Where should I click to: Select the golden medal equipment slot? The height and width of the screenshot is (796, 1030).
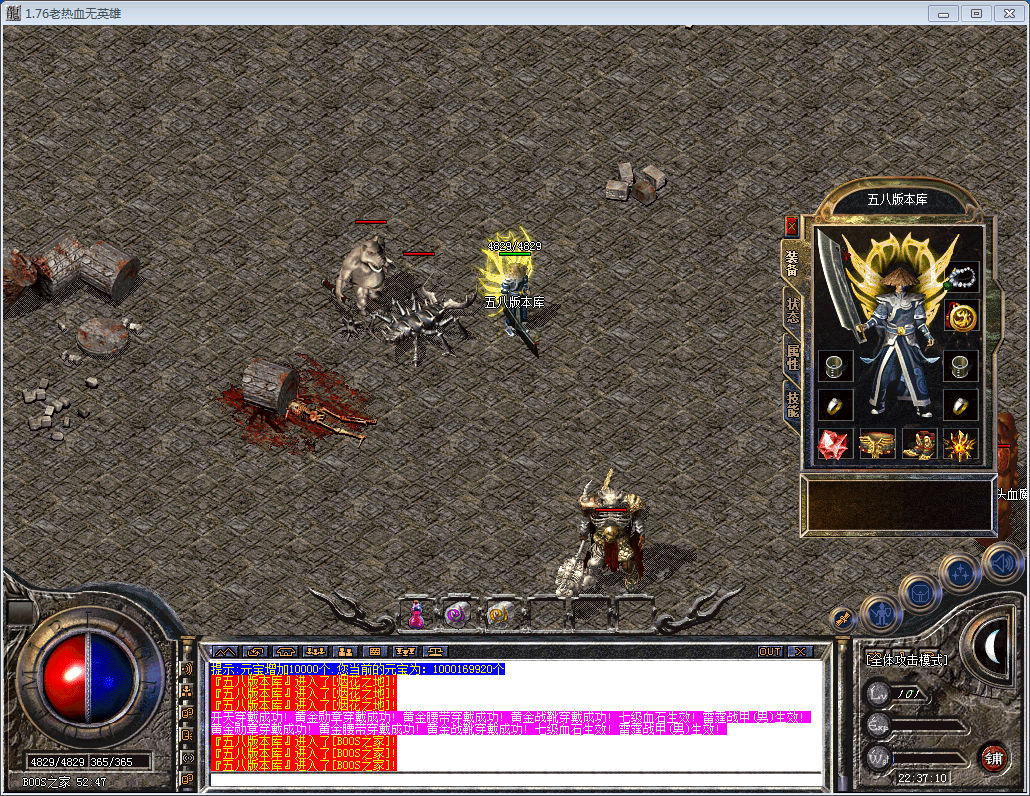point(961,318)
